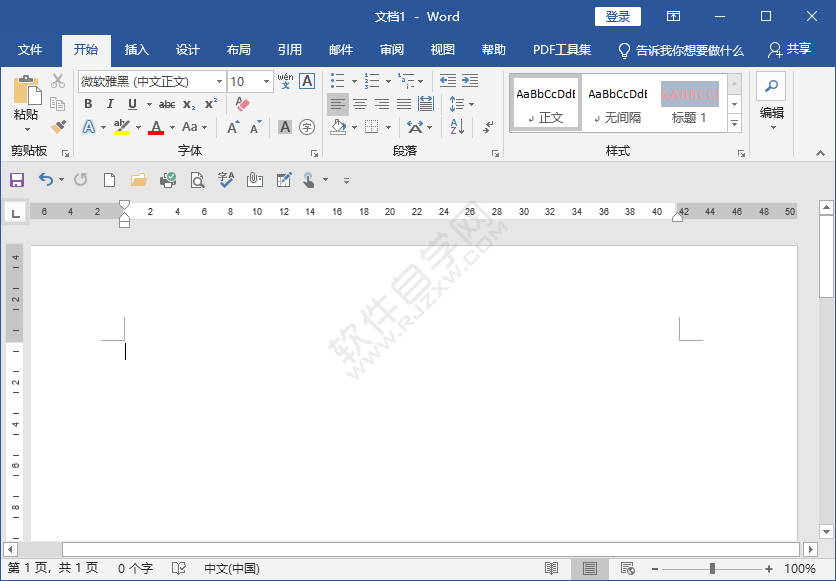Screen dimensions: 836x581
Task: Apply italic formatting
Action: (x=110, y=103)
